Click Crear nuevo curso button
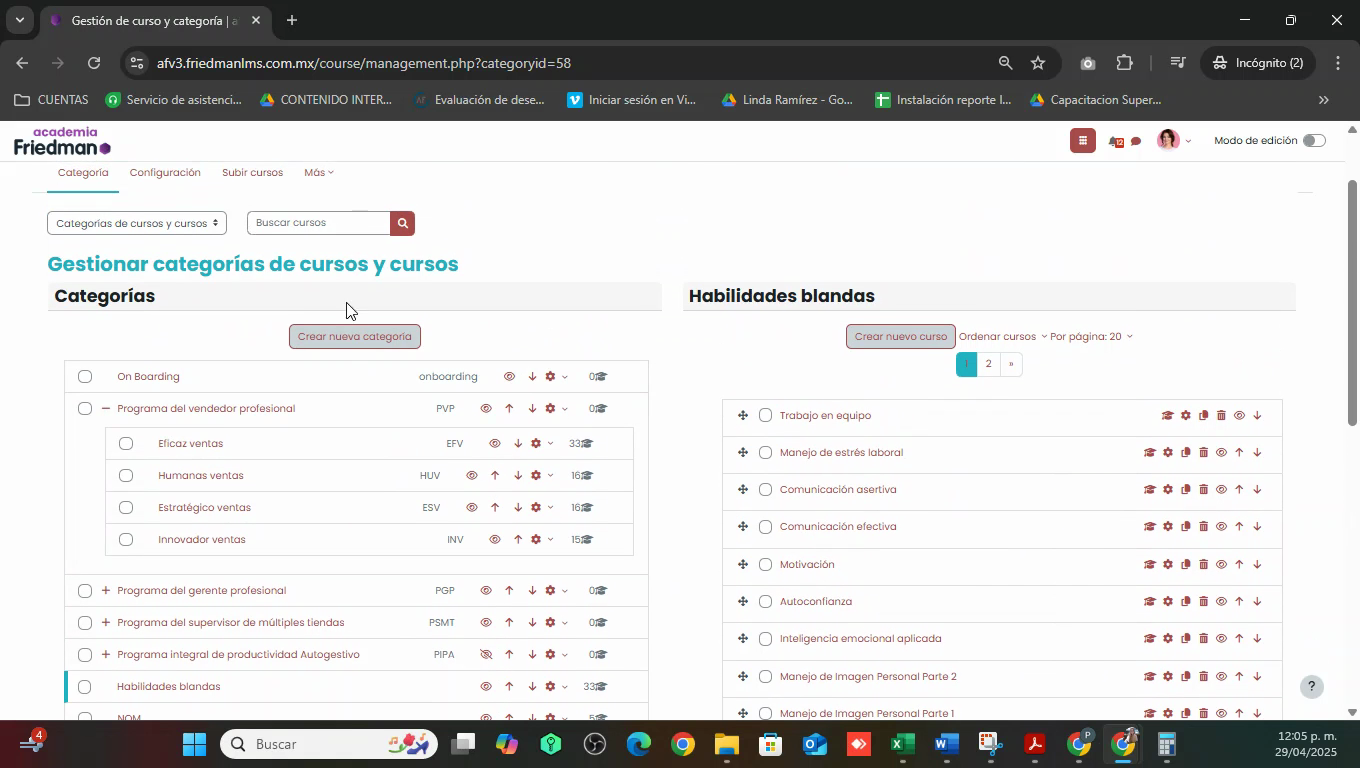This screenshot has width=1360, height=768. [901, 337]
